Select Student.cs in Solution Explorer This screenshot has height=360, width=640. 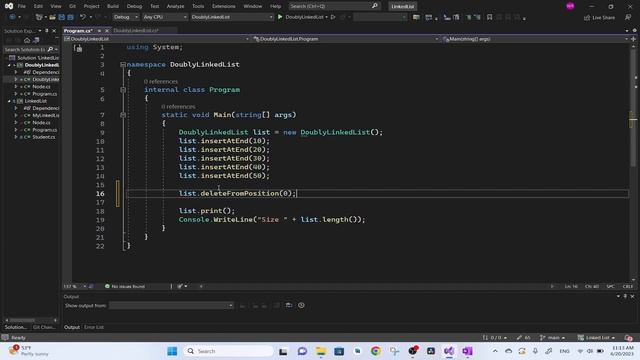tap(44, 137)
